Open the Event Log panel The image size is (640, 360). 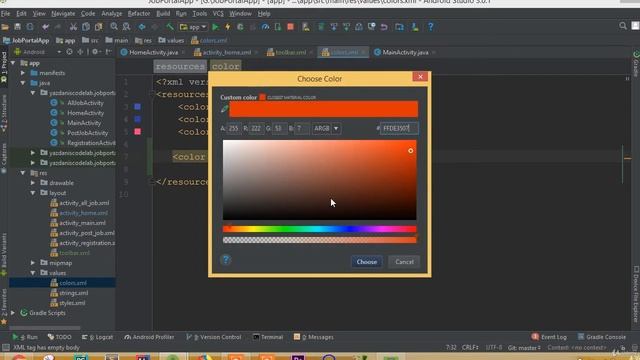(x=549, y=337)
